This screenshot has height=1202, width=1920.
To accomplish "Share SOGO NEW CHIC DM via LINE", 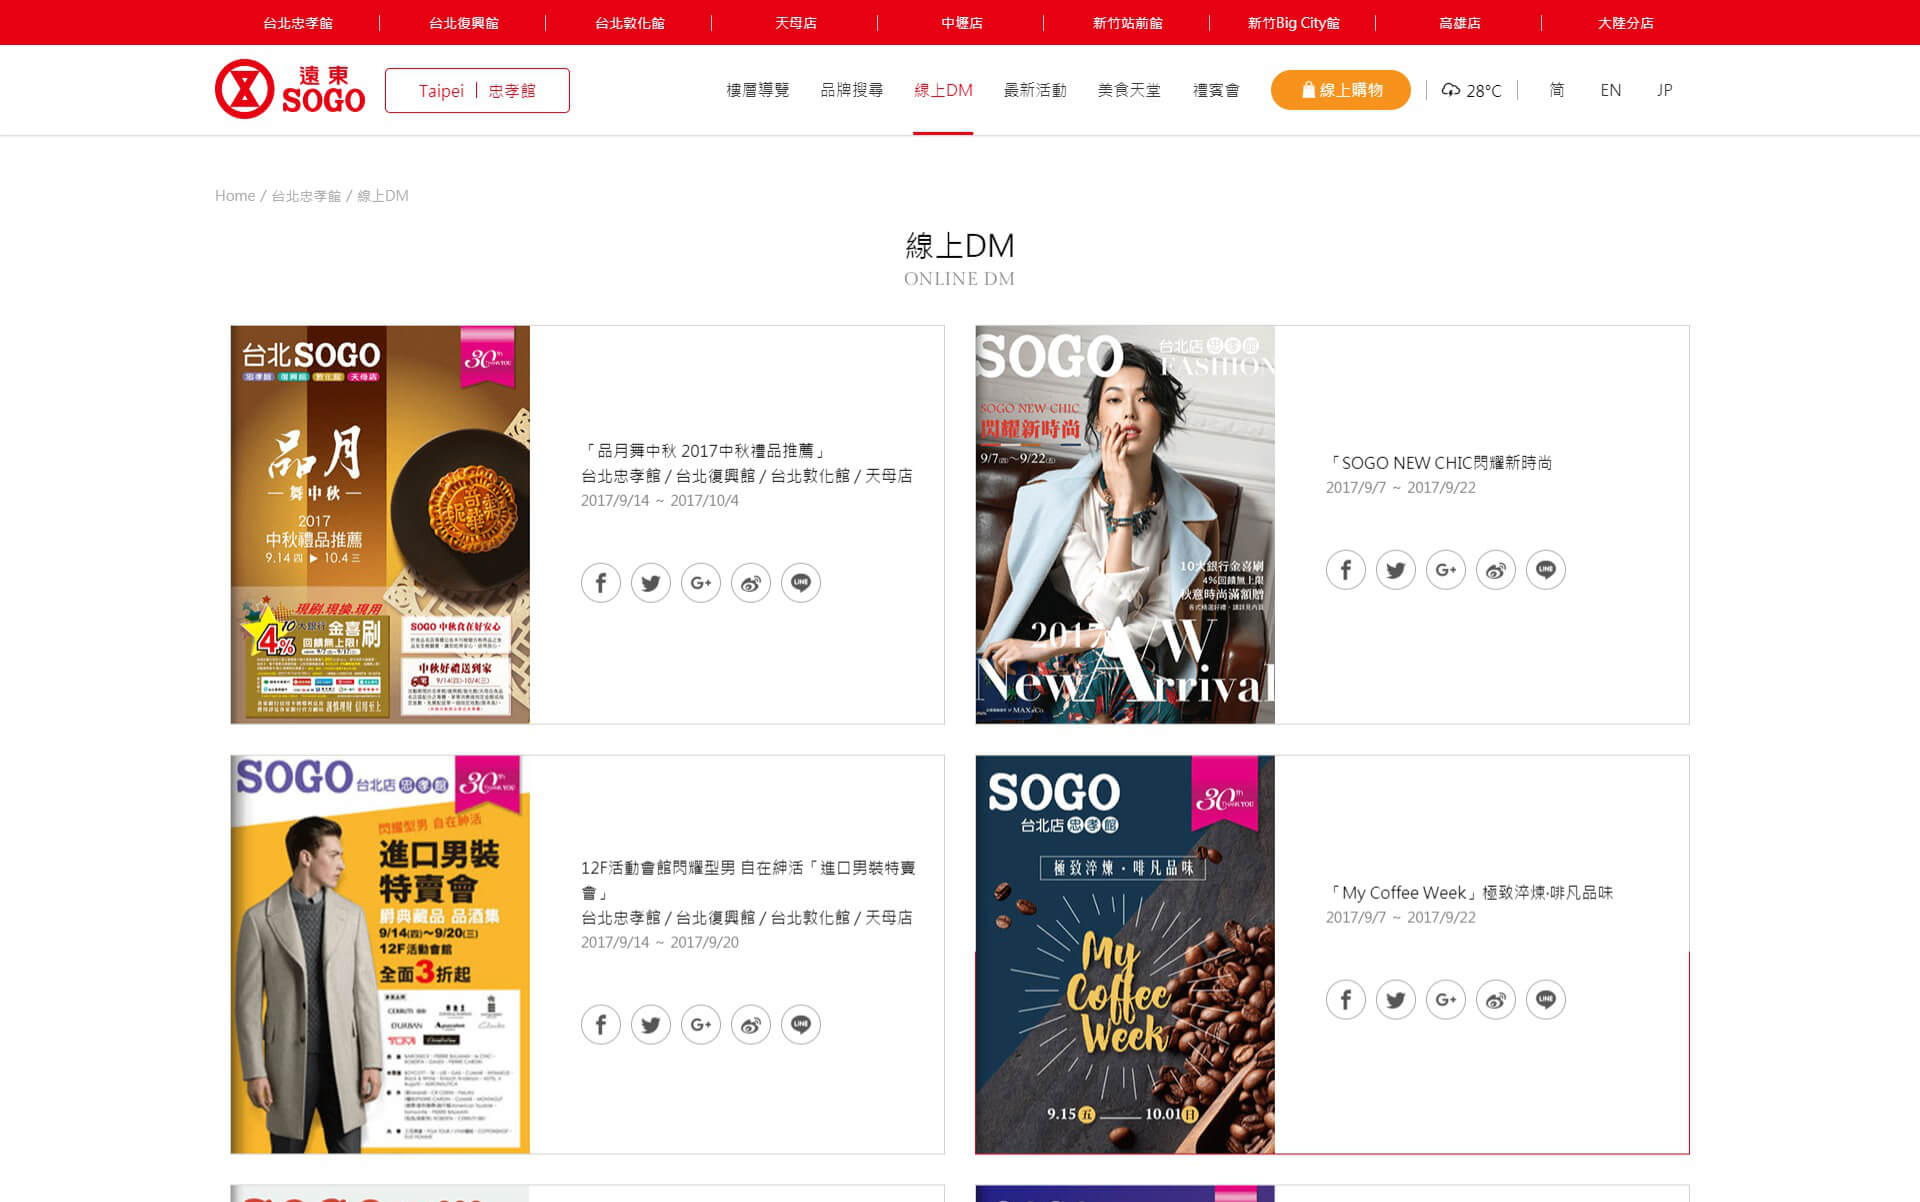I will pos(1546,570).
